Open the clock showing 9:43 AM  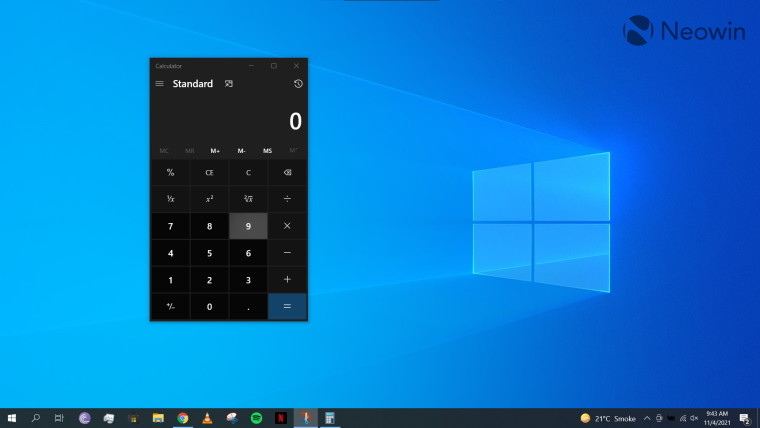pyautogui.click(x=717, y=418)
